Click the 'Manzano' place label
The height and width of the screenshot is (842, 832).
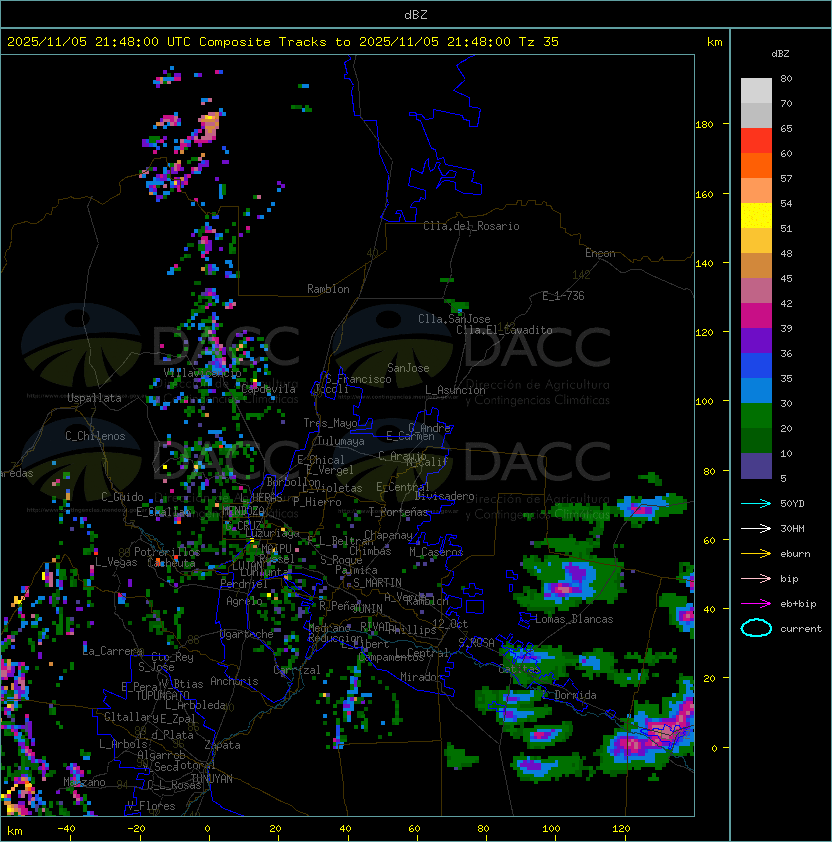(x=84, y=782)
